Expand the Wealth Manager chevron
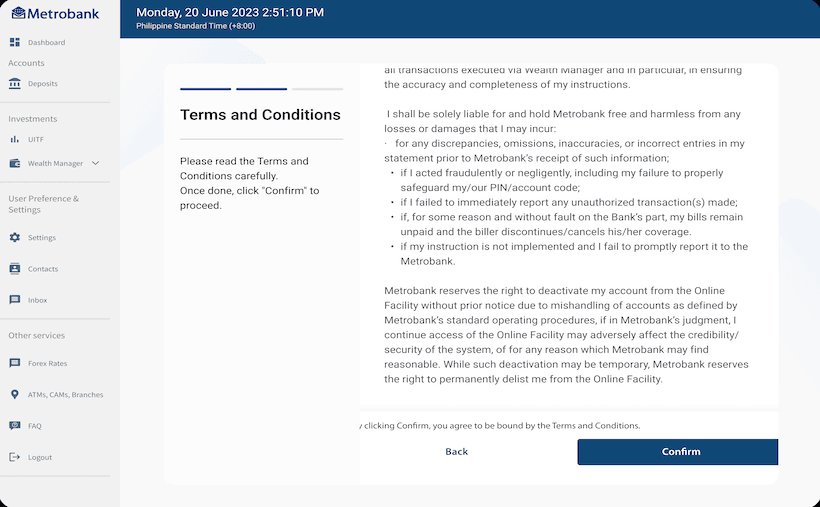Viewport: 820px width, 507px height. click(95, 163)
